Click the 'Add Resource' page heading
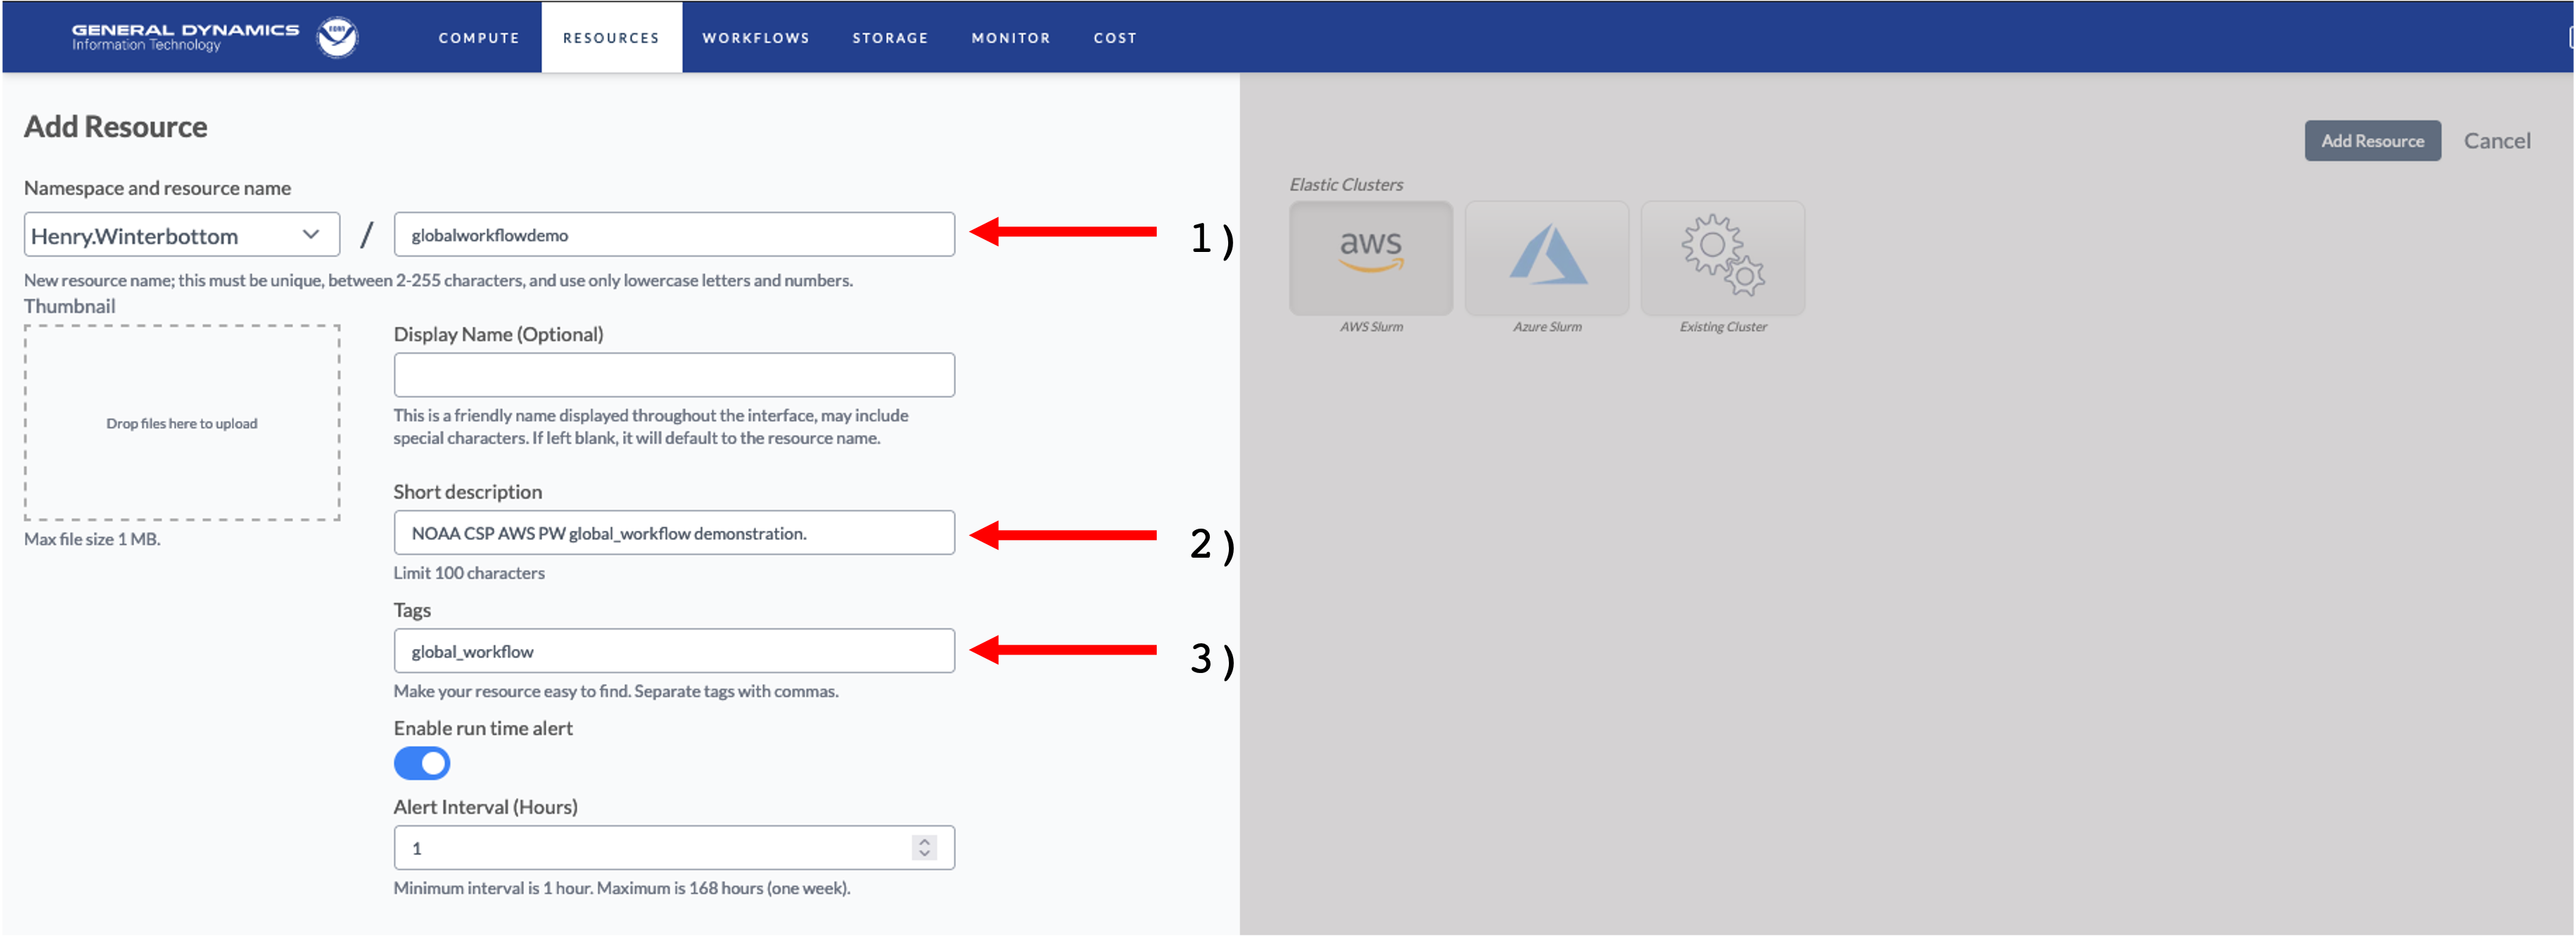Image resolution: width=2576 pixels, height=937 pixels. click(x=116, y=127)
